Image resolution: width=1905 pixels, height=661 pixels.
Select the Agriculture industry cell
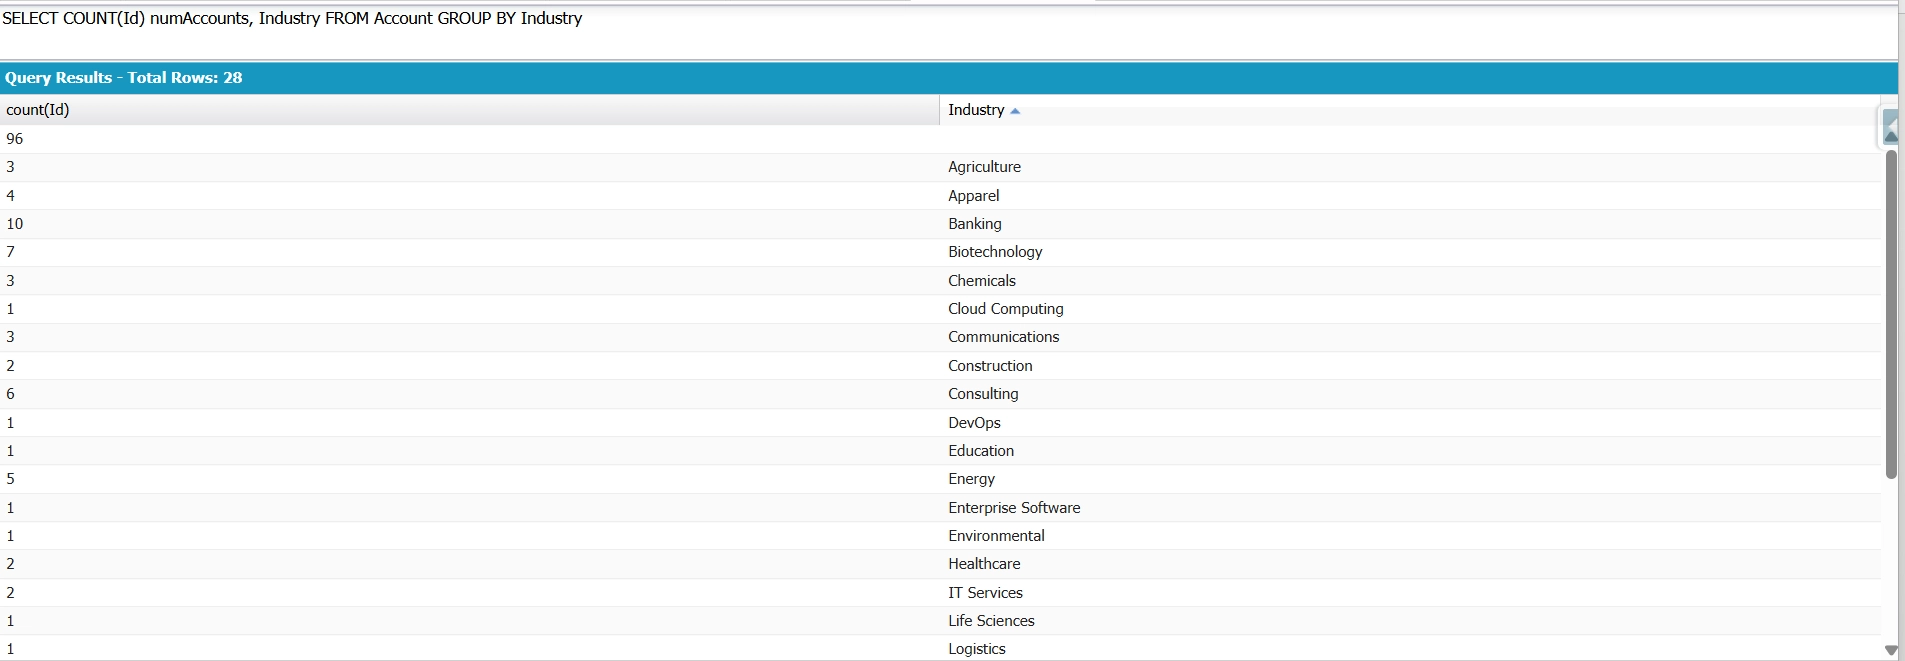[x=984, y=167]
